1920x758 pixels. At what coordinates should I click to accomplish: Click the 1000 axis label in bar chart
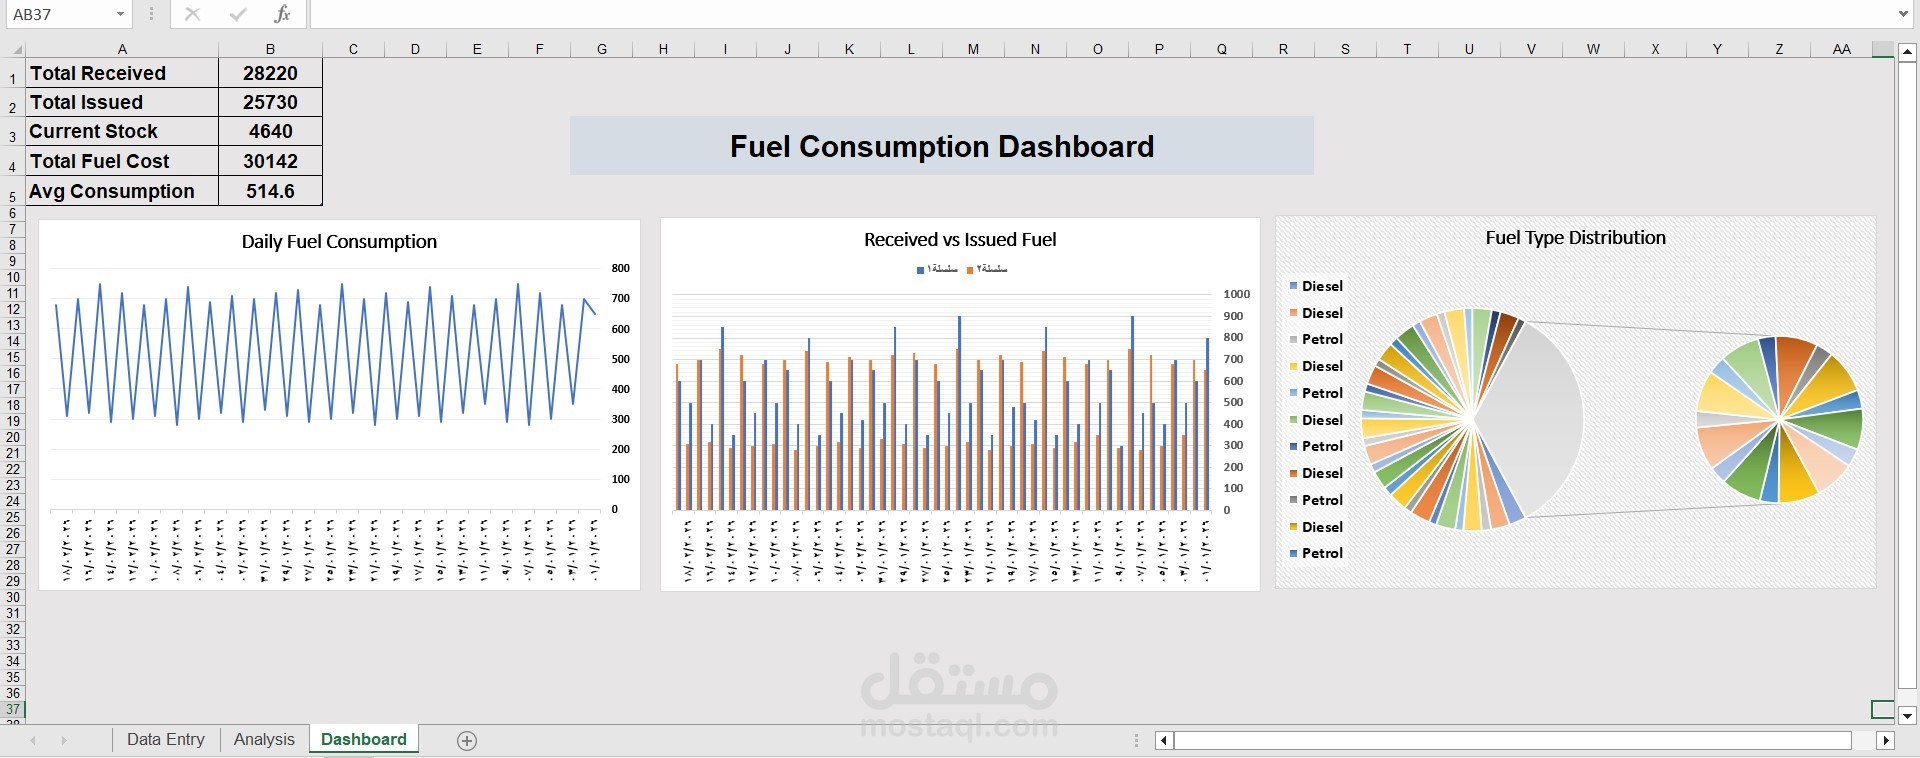tap(1236, 294)
